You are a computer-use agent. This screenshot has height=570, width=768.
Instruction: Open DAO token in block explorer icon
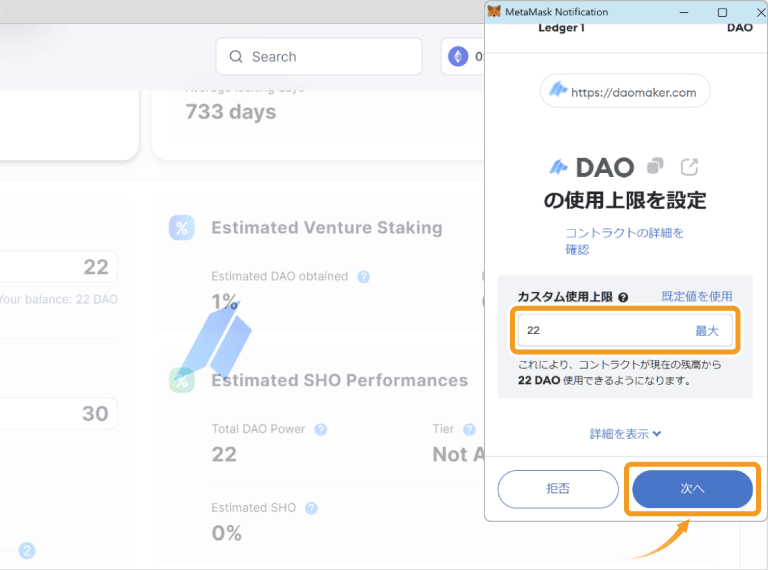coord(689,167)
